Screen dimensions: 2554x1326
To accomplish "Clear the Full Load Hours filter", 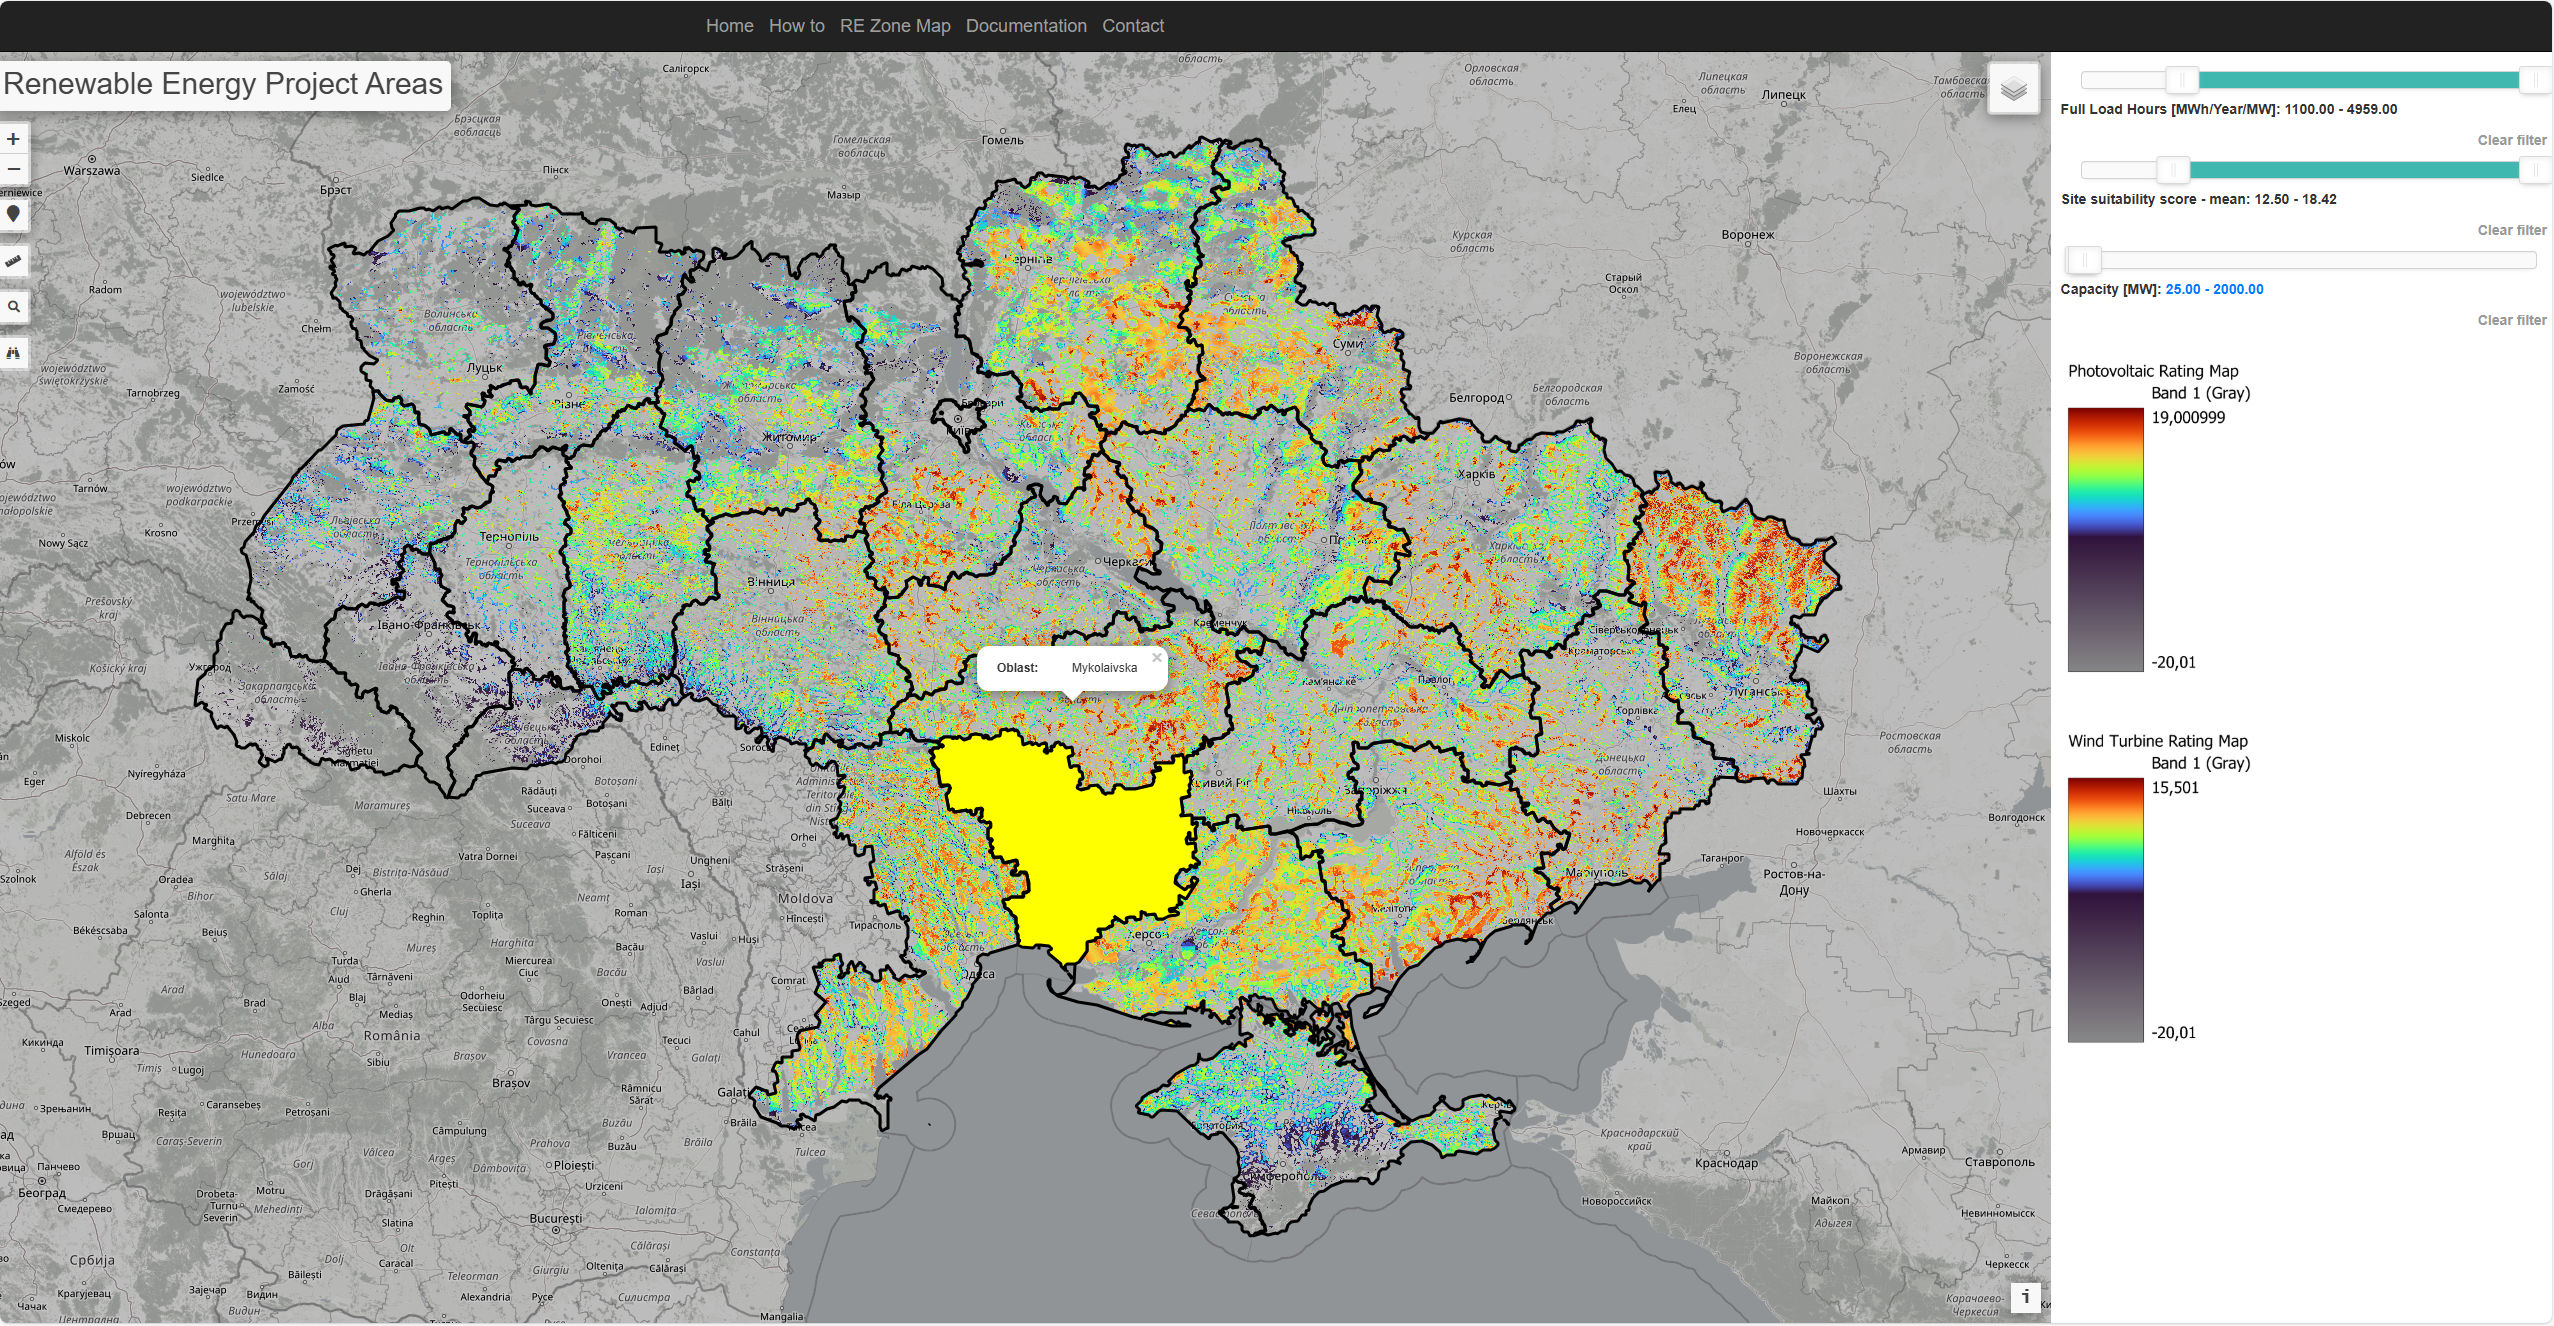I will click(x=2511, y=140).
